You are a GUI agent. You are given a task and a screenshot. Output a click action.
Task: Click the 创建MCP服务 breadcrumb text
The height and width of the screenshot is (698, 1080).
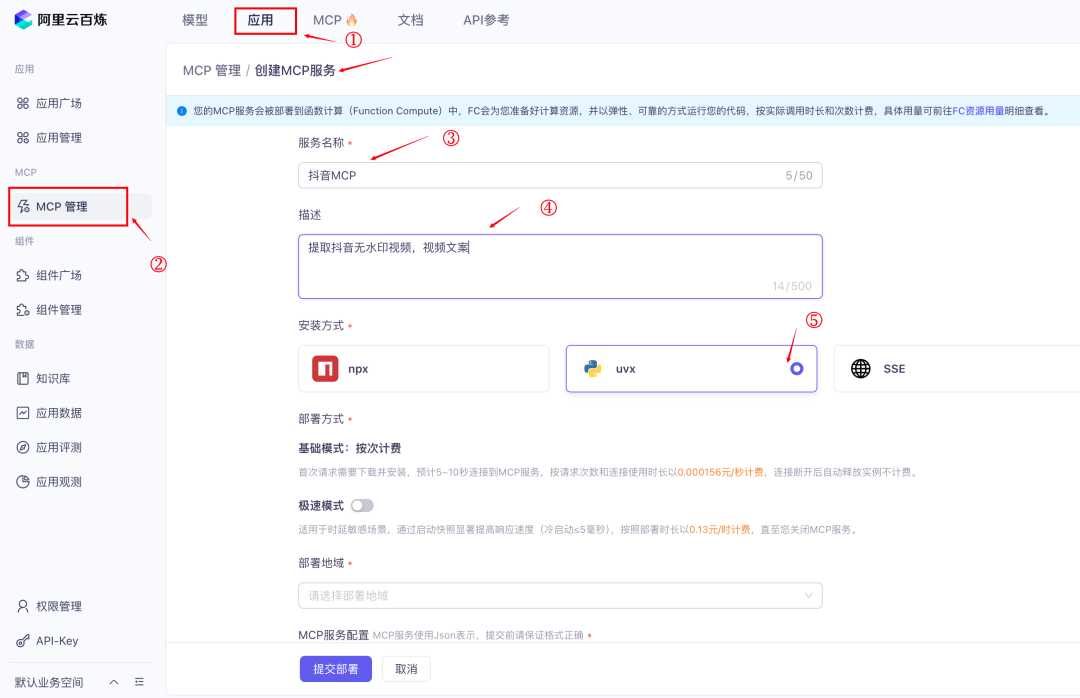(x=295, y=70)
